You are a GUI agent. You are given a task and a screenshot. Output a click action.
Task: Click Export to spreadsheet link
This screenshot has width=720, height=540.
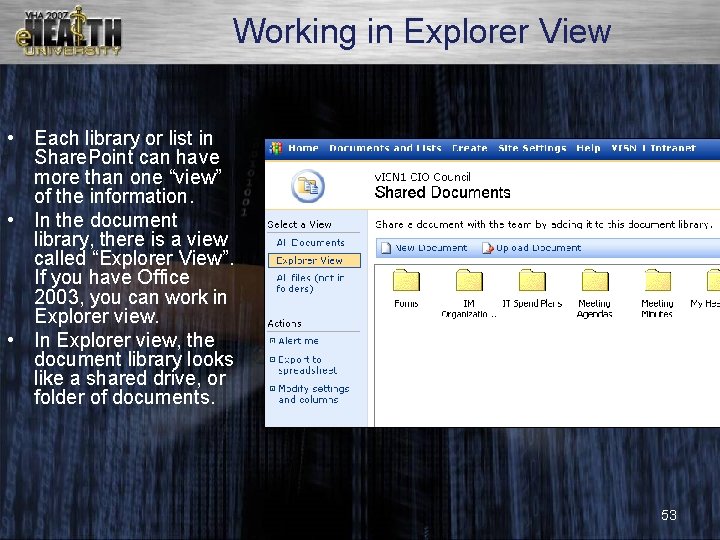pos(307,365)
